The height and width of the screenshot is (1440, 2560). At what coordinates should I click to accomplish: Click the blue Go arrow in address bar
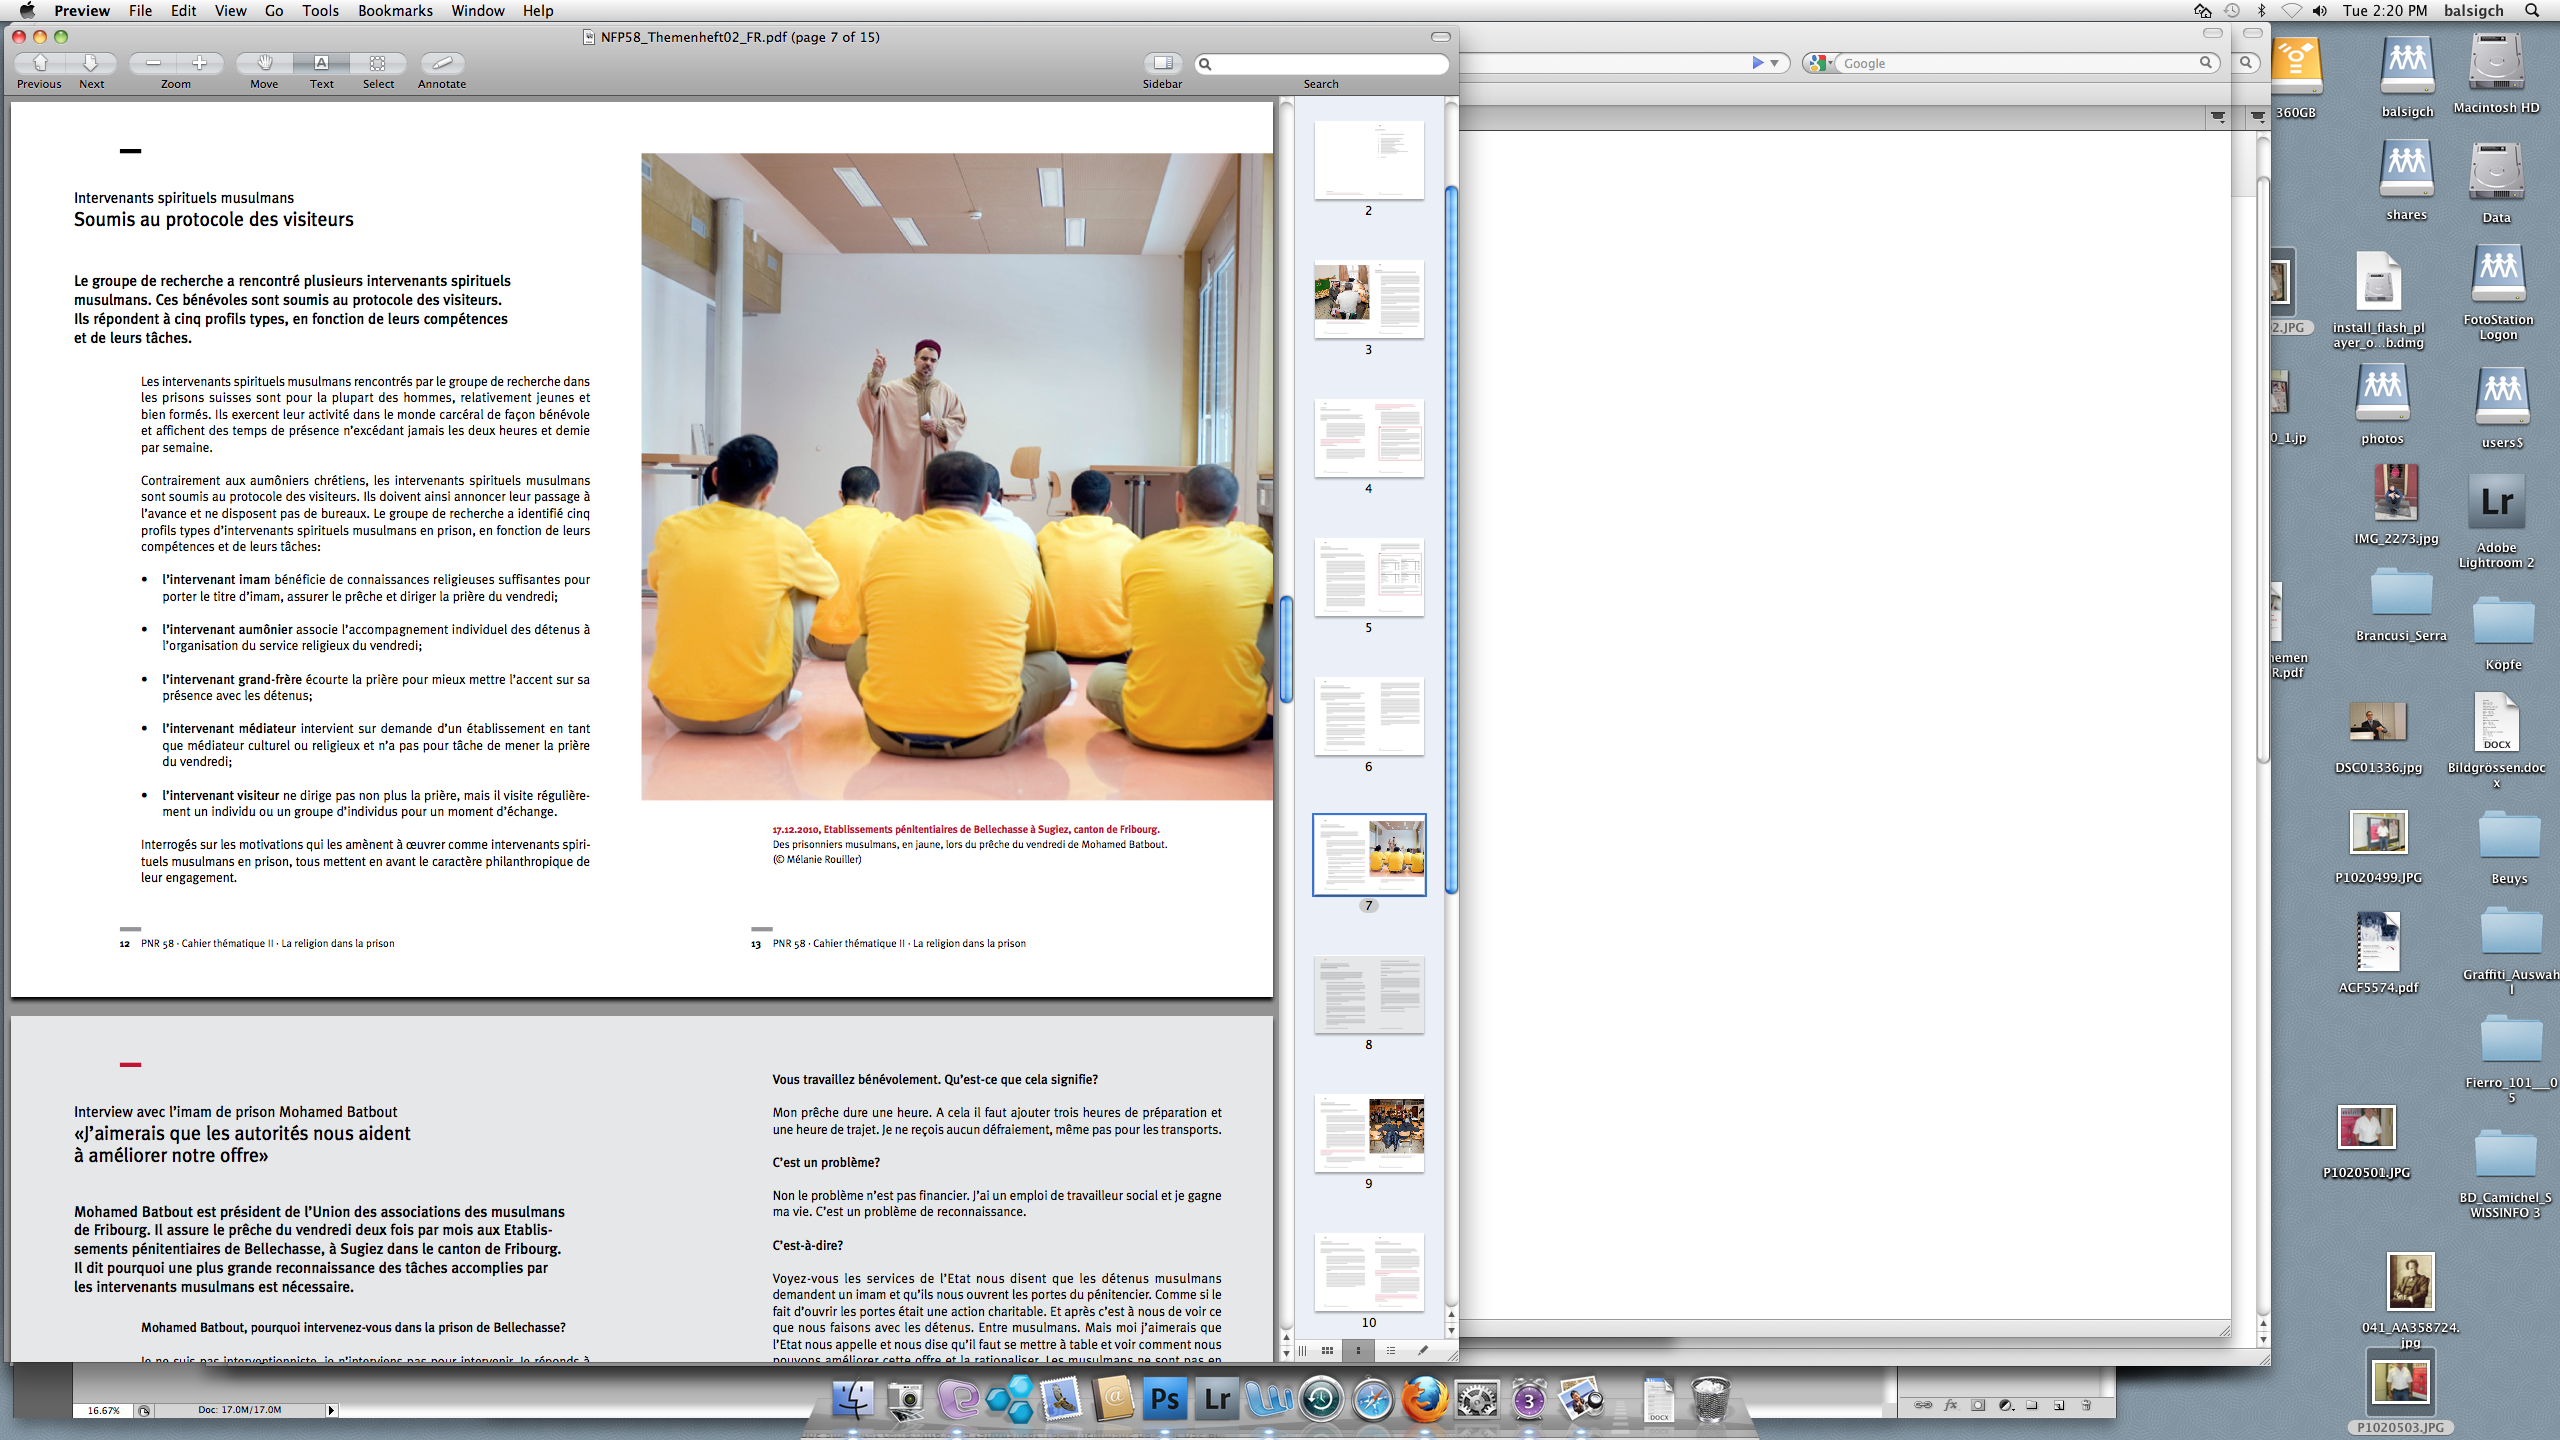pos(1757,63)
